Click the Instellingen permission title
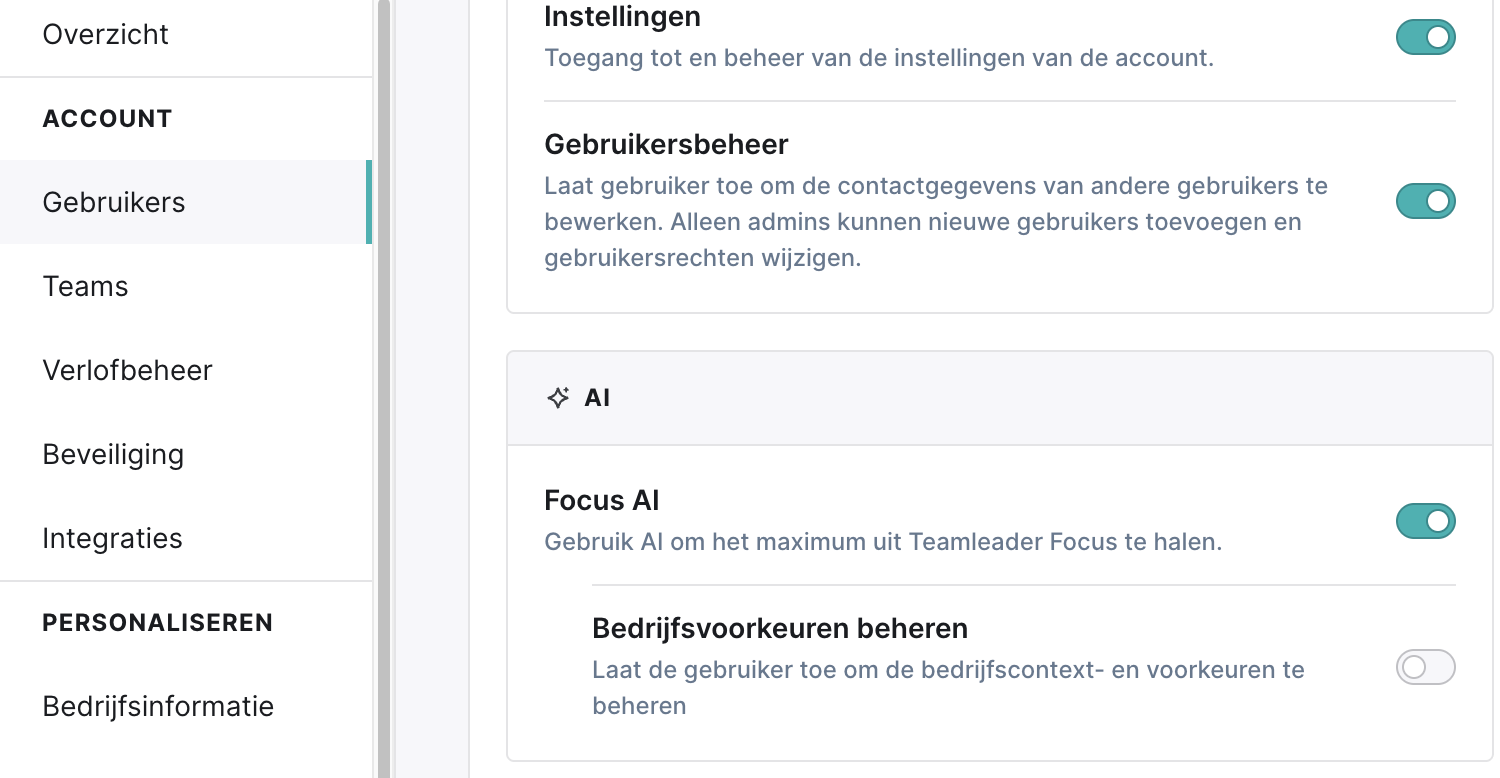Screen dimensions: 1500x778 tap(622, 17)
